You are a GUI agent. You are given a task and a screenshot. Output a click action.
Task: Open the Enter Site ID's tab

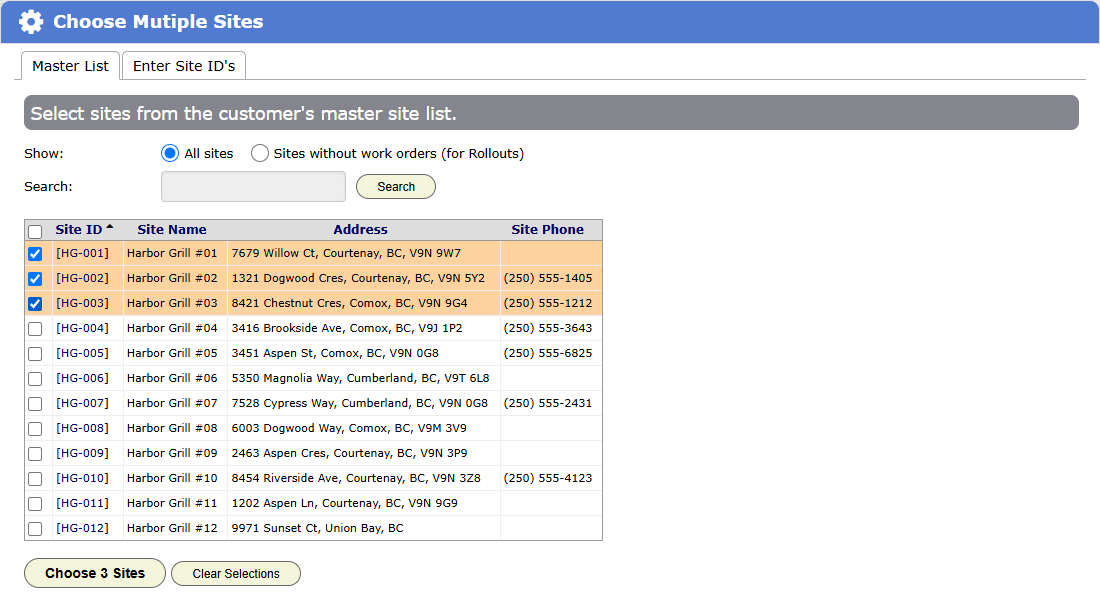tap(184, 66)
